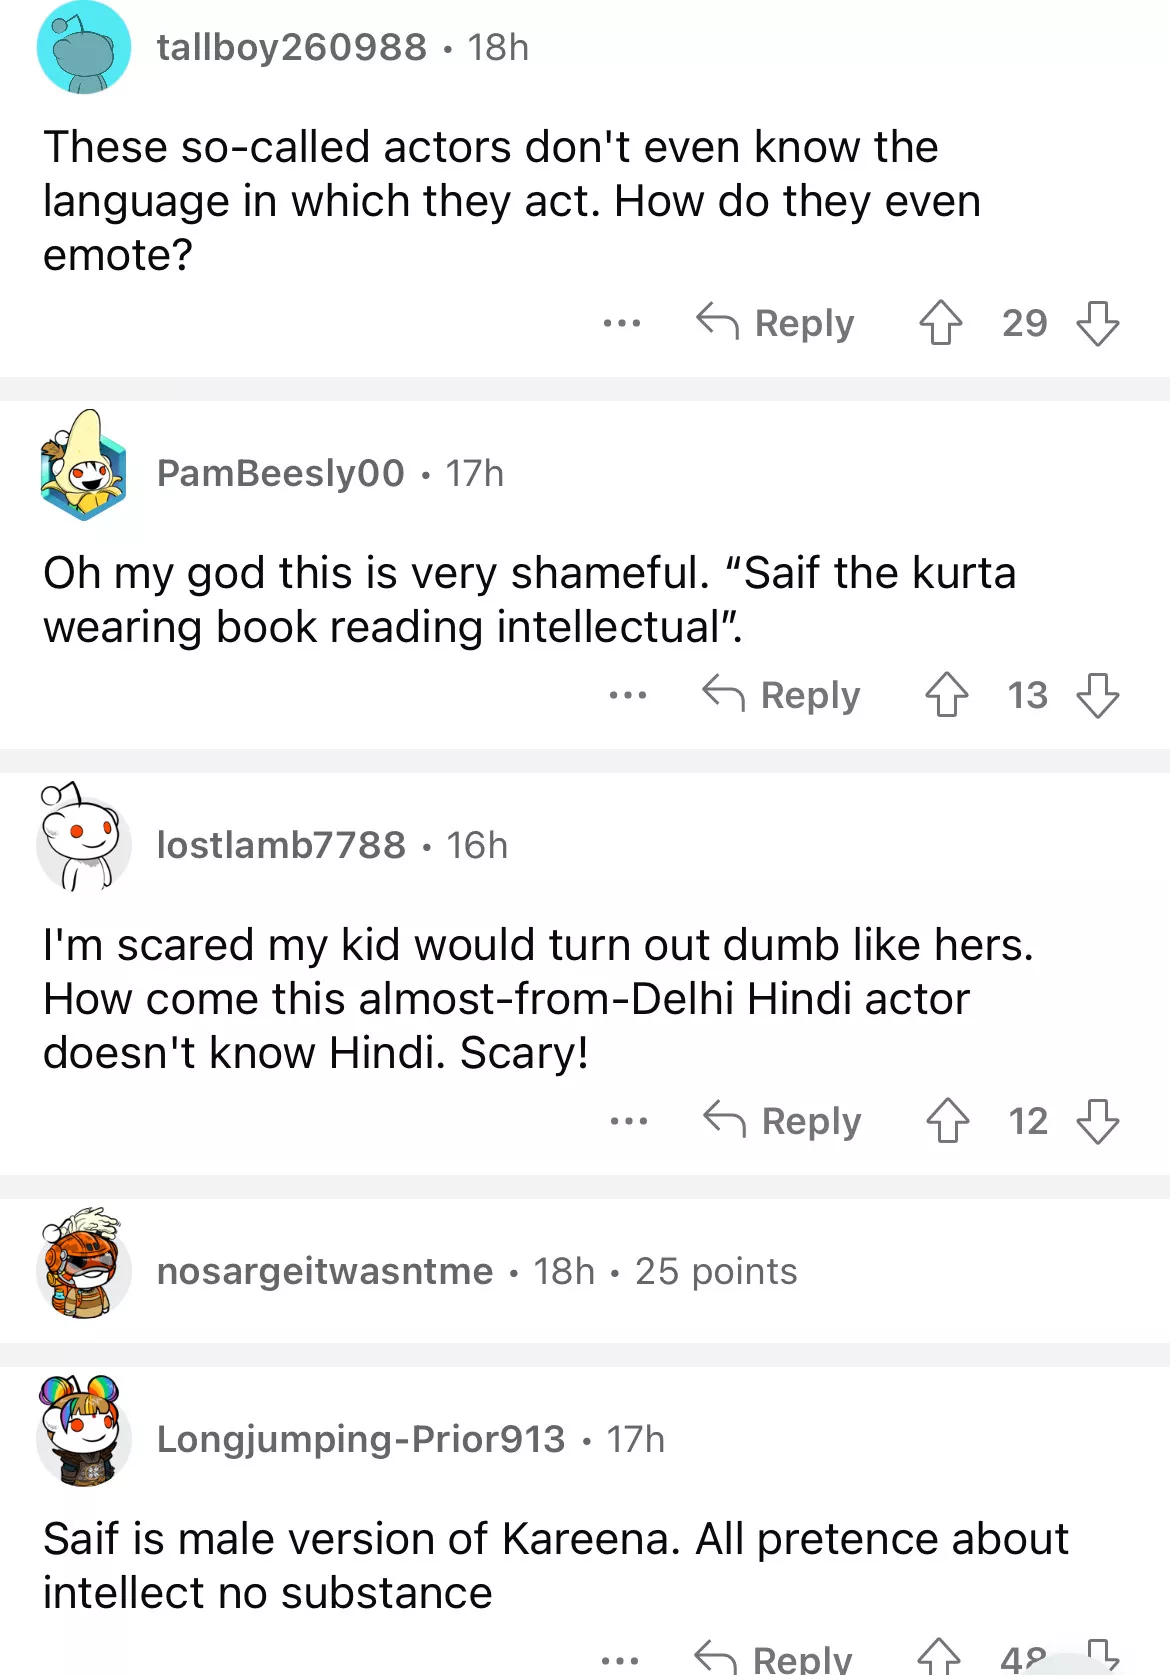Open more options on lostlamb7788's comment
Image resolution: width=1170 pixels, height=1675 pixels.
click(628, 1121)
